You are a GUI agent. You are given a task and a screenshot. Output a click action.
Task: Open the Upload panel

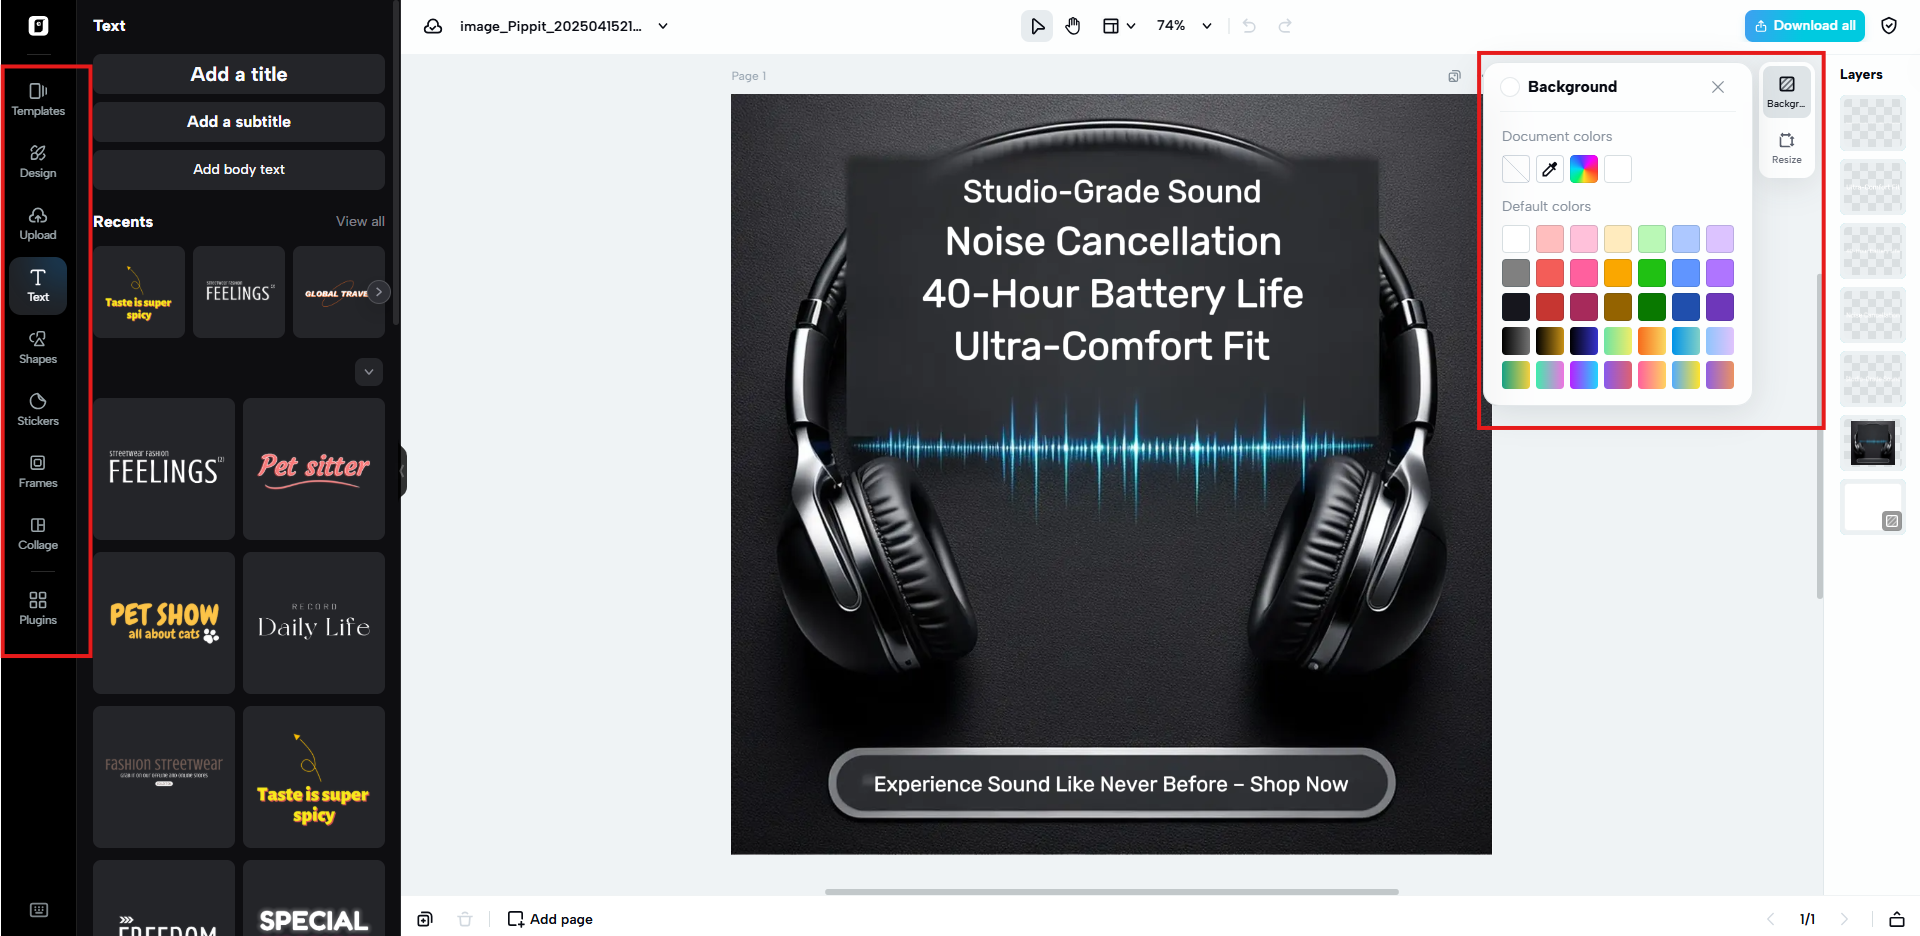[37, 224]
